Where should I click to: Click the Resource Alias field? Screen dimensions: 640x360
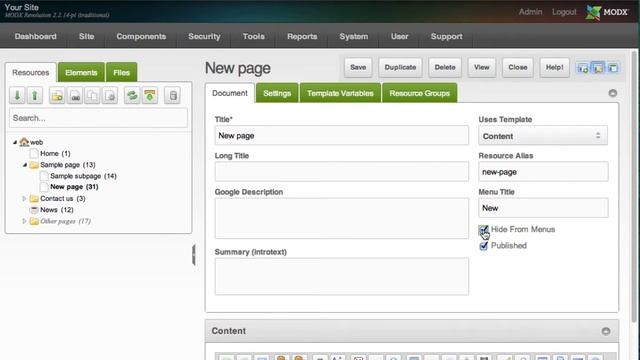tap(543, 172)
